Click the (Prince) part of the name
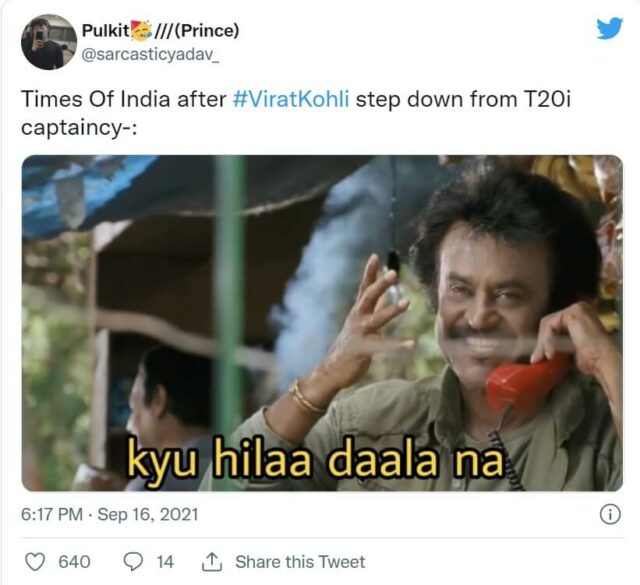The image size is (640, 585). pyautogui.click(x=206, y=31)
